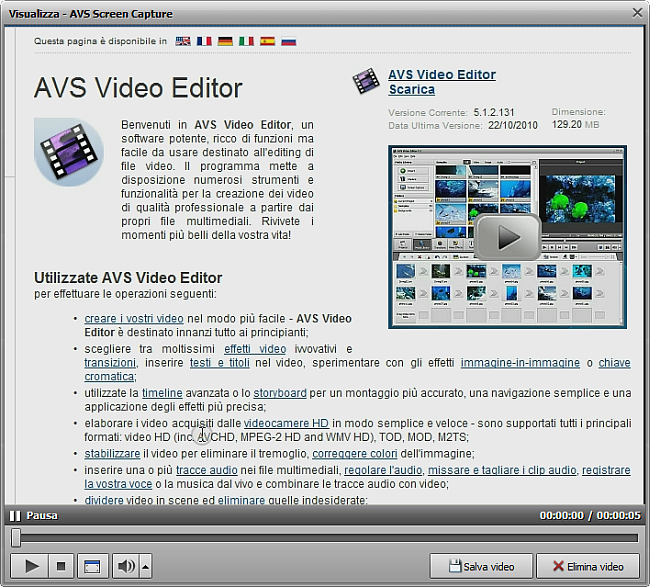Screen dimensions: 650x587
Task: Open the 'tracce audio' link
Action: coord(206,470)
